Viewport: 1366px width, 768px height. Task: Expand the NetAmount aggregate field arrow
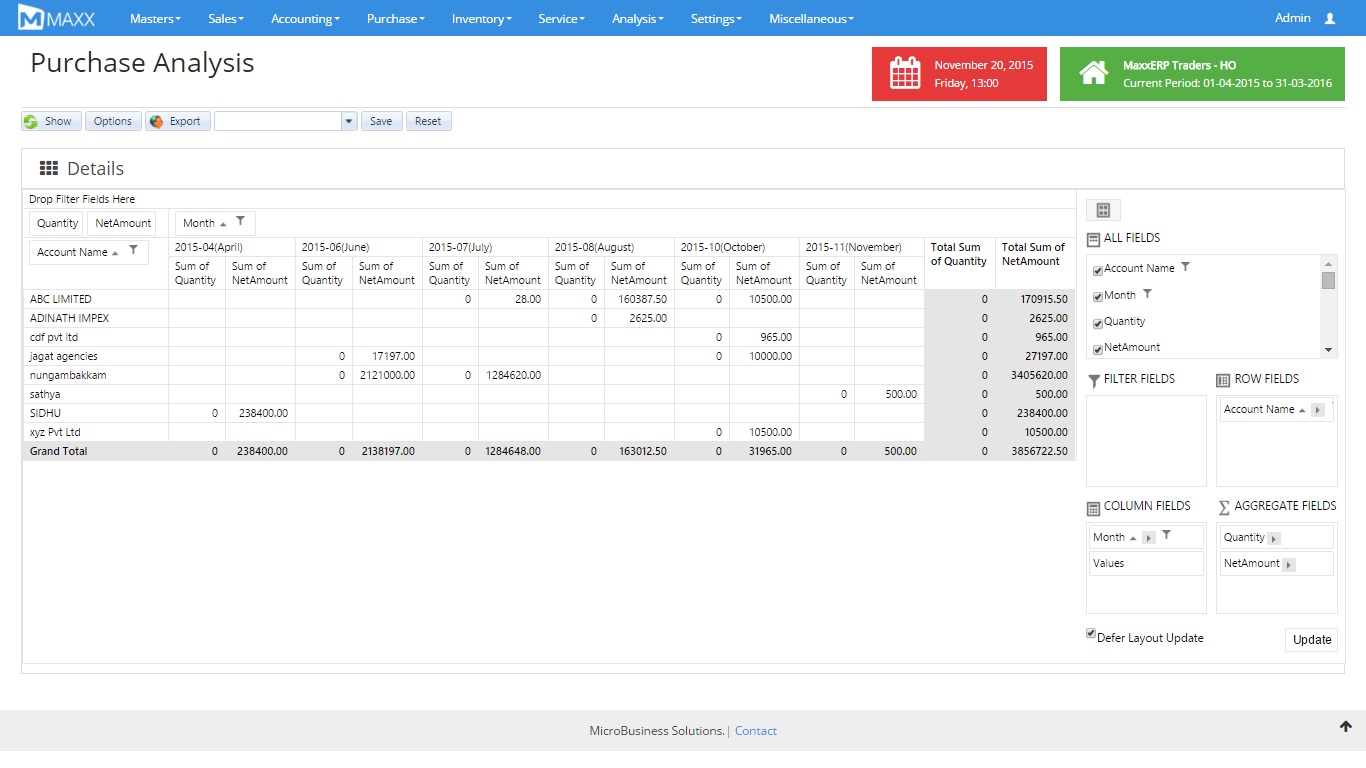point(1288,564)
